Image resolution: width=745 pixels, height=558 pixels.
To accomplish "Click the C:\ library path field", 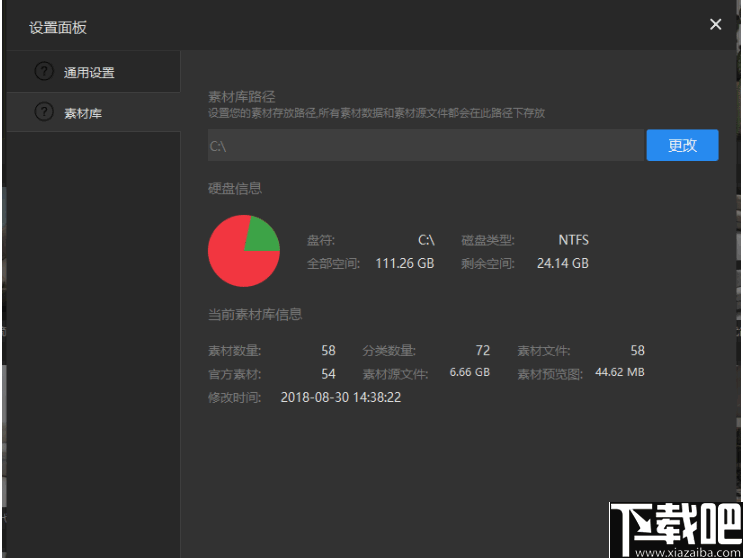I will coord(426,145).
